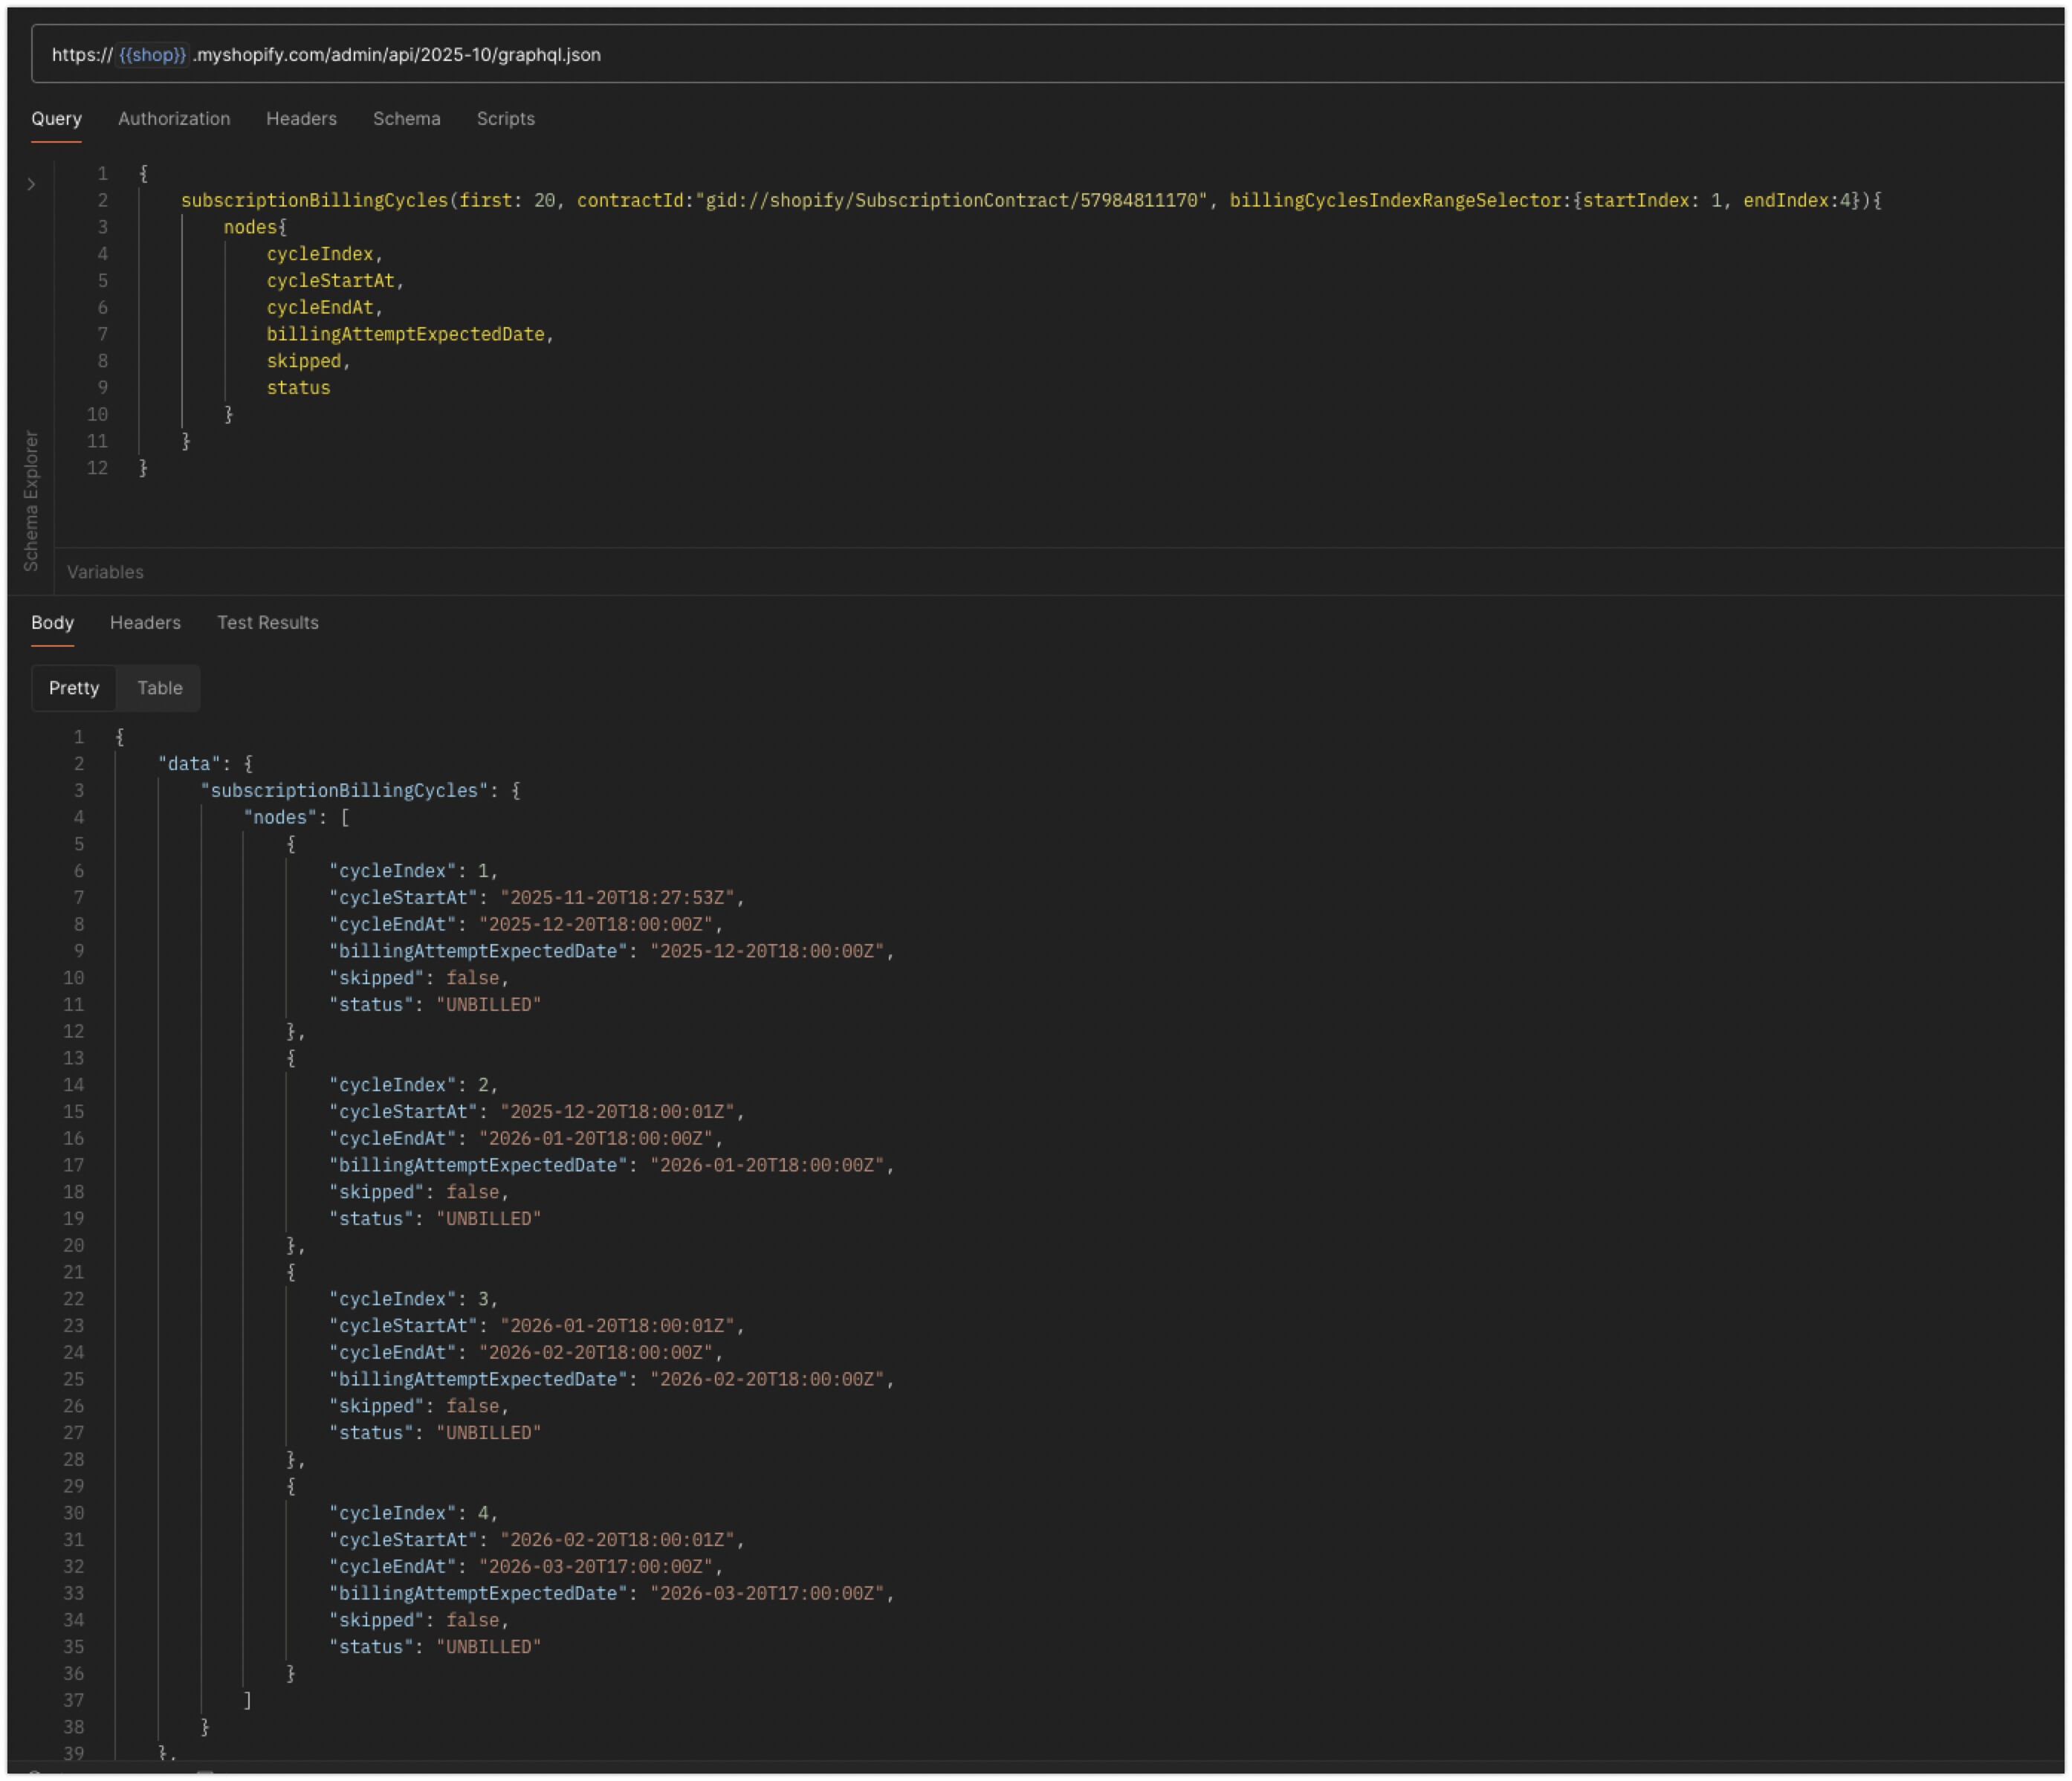Click the request URL input field
The height and width of the screenshot is (1781, 2072).
point(1000,54)
